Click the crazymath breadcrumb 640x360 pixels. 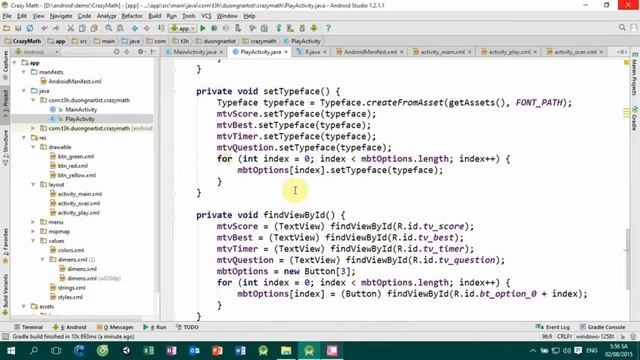[260, 41]
